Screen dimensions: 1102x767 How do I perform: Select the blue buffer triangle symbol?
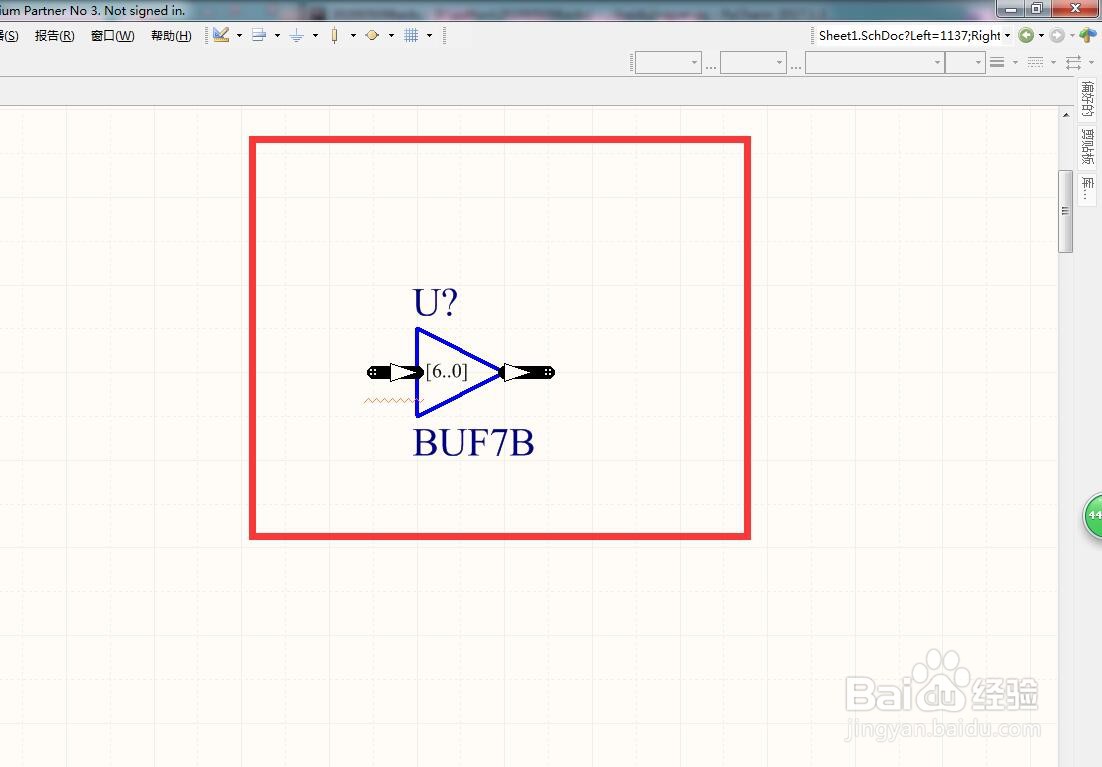(x=458, y=372)
